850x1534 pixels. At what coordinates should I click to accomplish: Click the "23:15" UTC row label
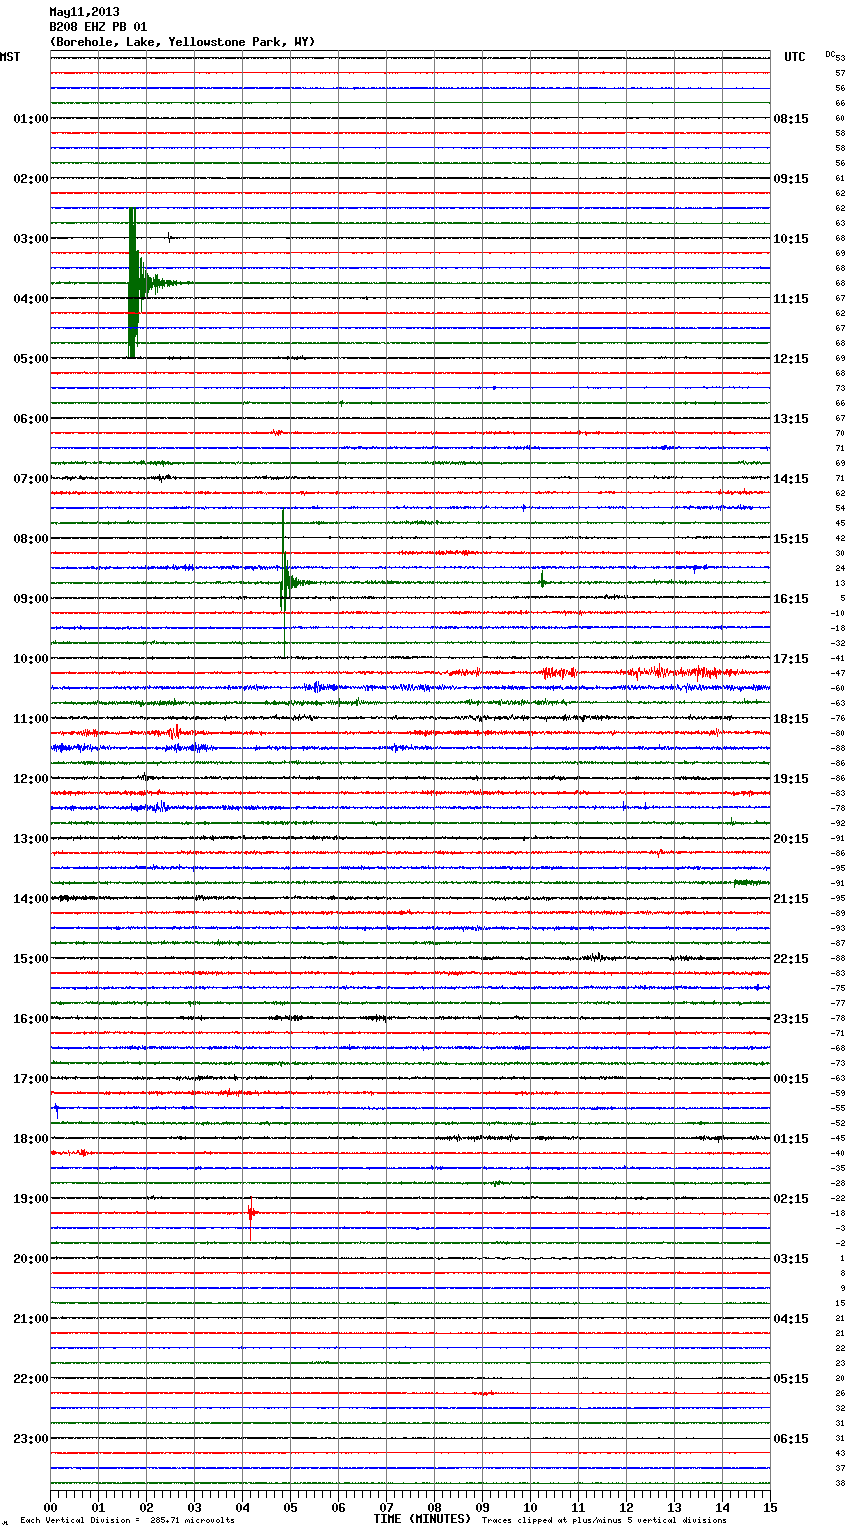click(x=791, y=1019)
